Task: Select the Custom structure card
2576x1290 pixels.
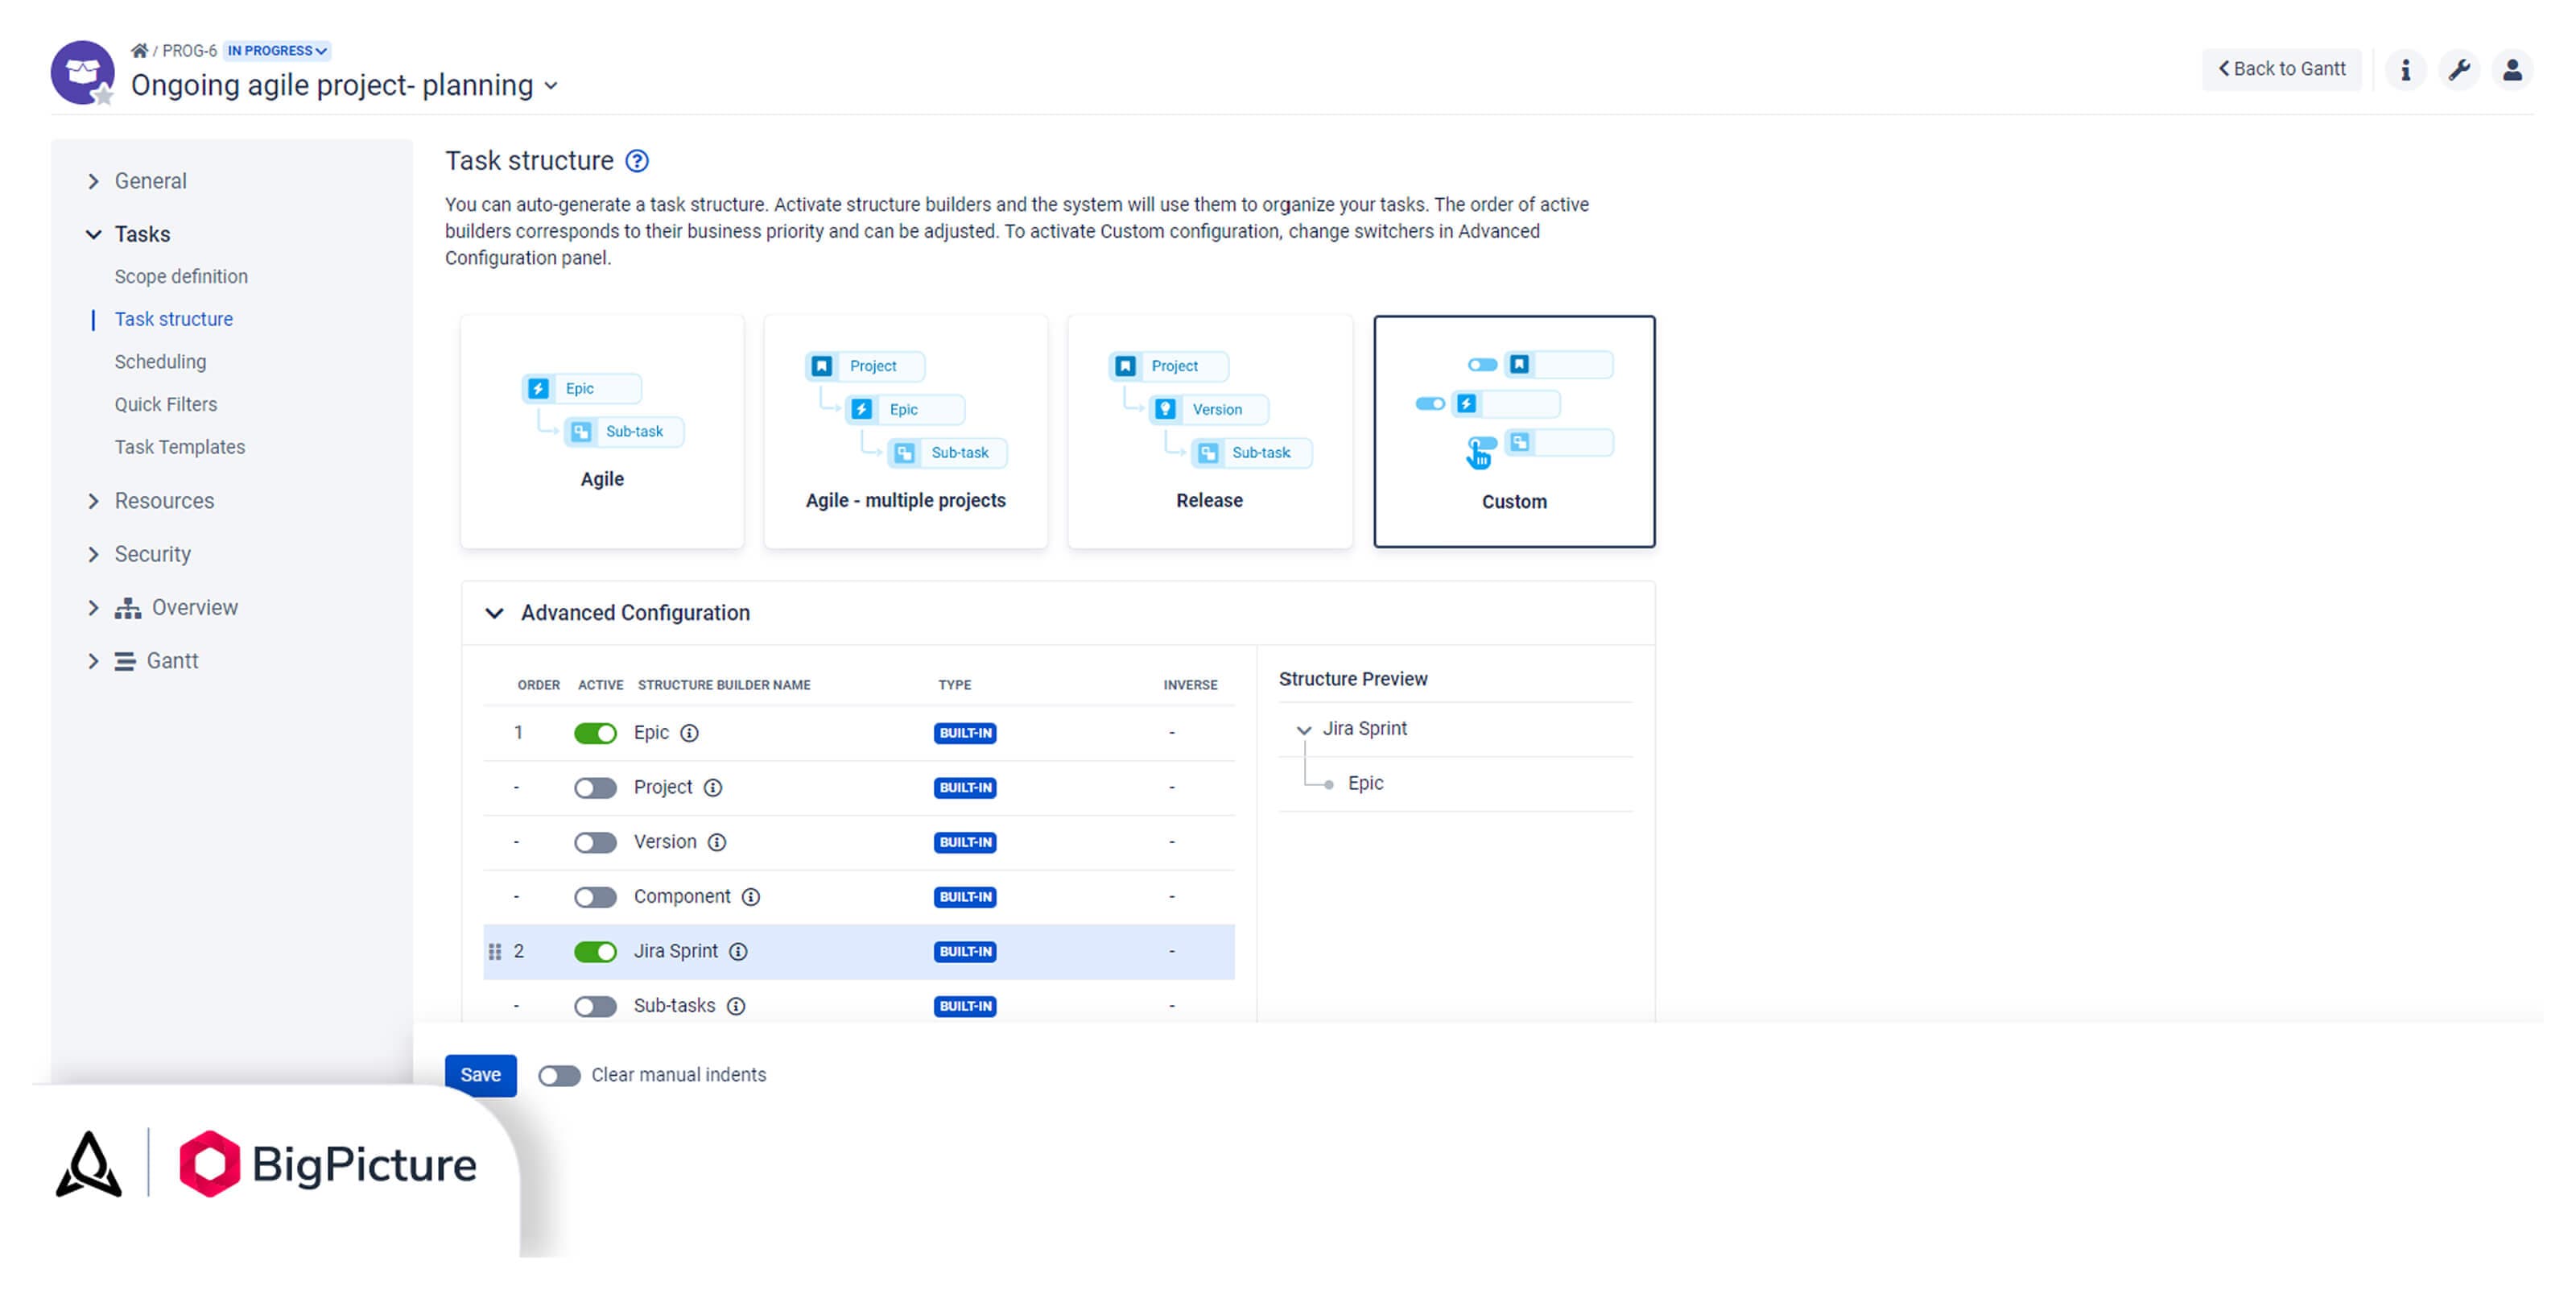Action: pos(1513,431)
